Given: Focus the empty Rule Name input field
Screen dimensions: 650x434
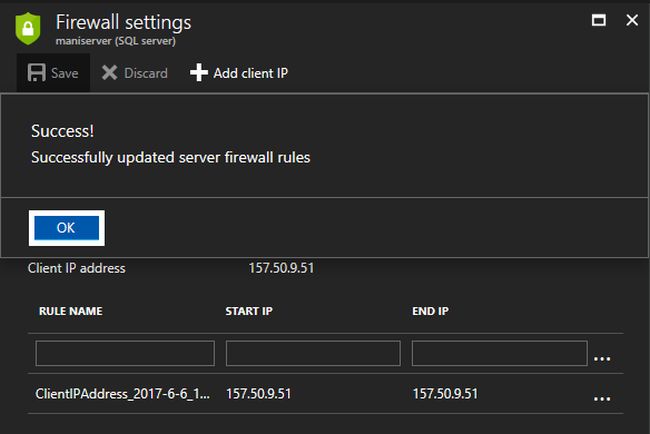Looking at the screenshot, I should tap(125, 353).
